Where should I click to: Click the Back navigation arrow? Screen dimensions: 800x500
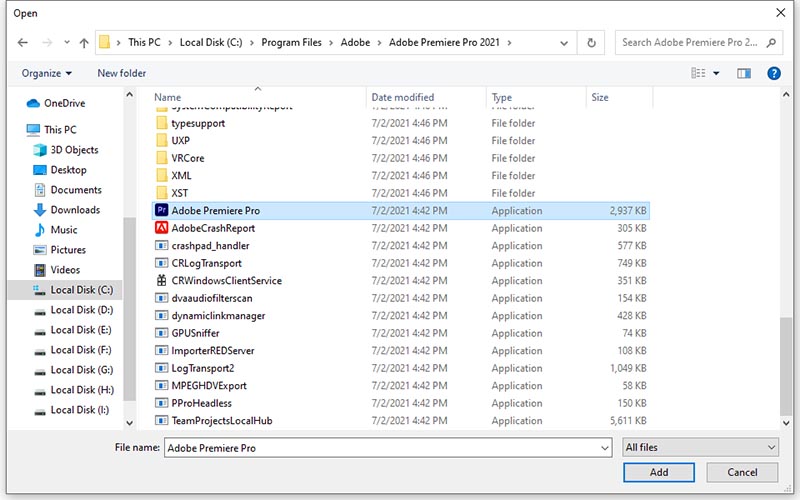(22, 43)
